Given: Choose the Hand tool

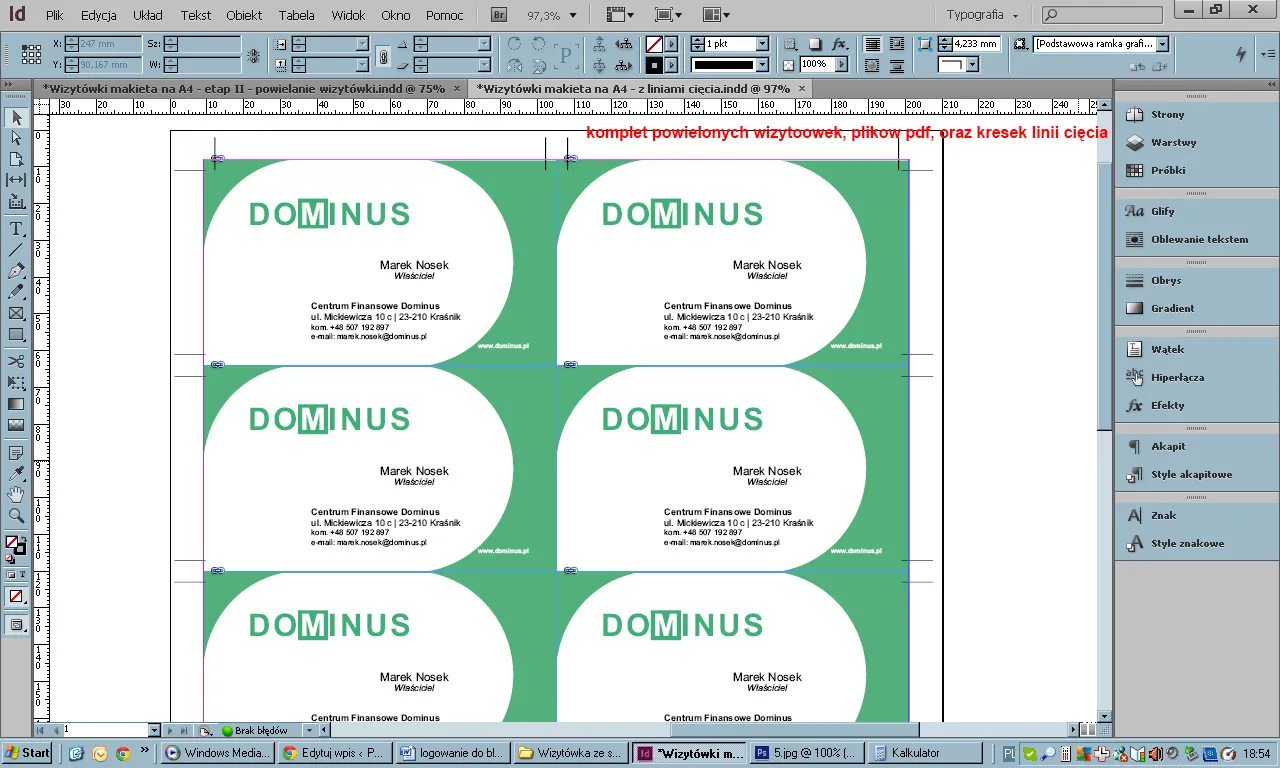Looking at the screenshot, I should coord(16,494).
